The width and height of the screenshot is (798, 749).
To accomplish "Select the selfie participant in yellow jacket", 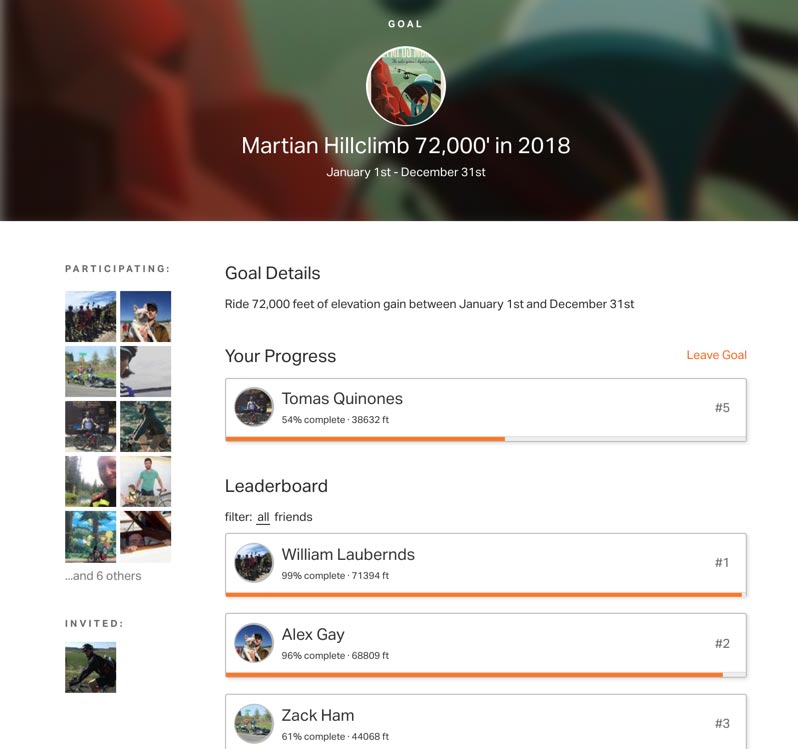I will click(x=91, y=481).
